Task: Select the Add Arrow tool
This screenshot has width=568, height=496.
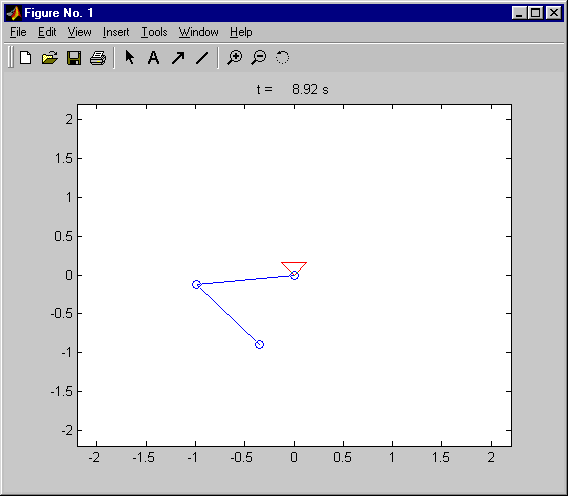Action: (178, 58)
